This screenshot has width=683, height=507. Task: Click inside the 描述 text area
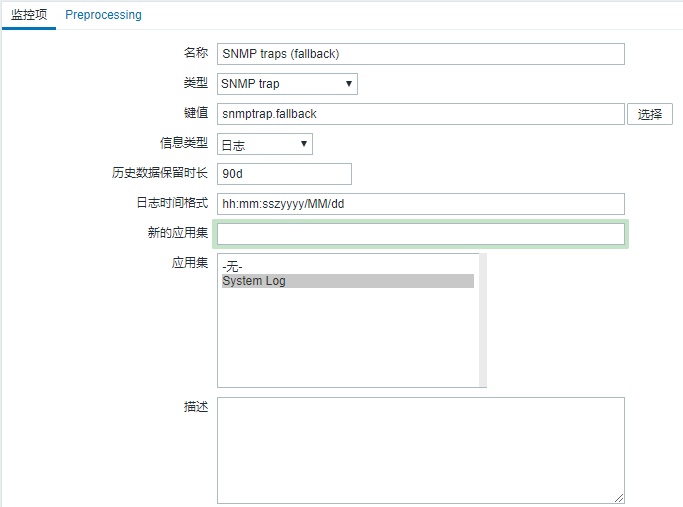tap(421, 450)
